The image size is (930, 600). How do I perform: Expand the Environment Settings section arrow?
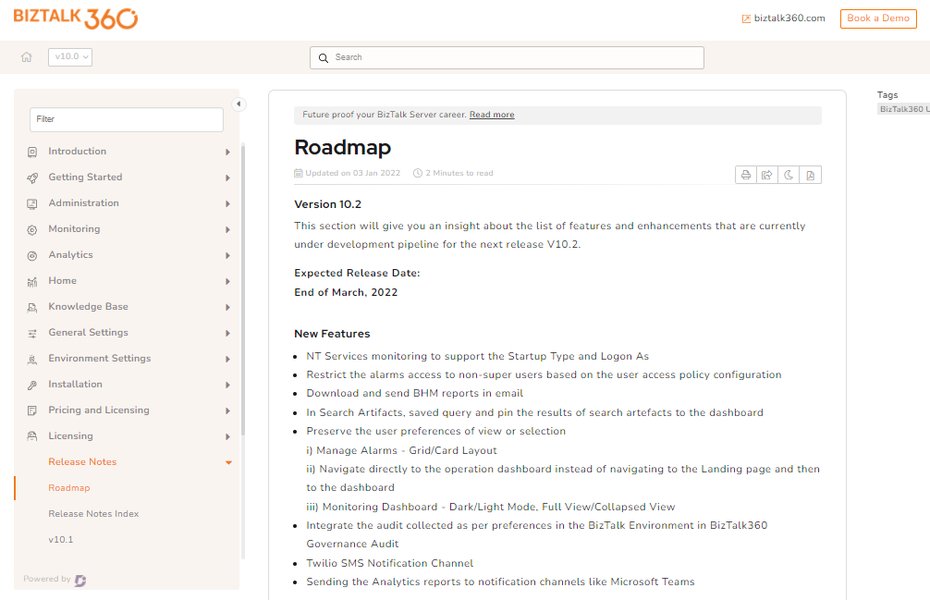(228, 359)
